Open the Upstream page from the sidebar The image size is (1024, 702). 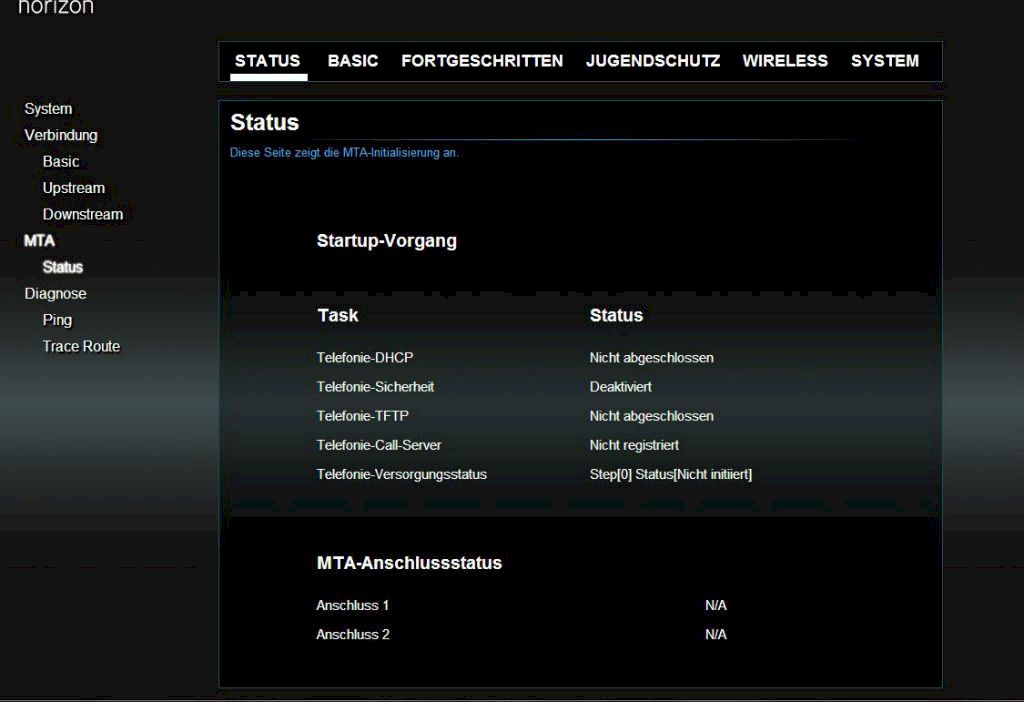pyautogui.click(x=73, y=188)
